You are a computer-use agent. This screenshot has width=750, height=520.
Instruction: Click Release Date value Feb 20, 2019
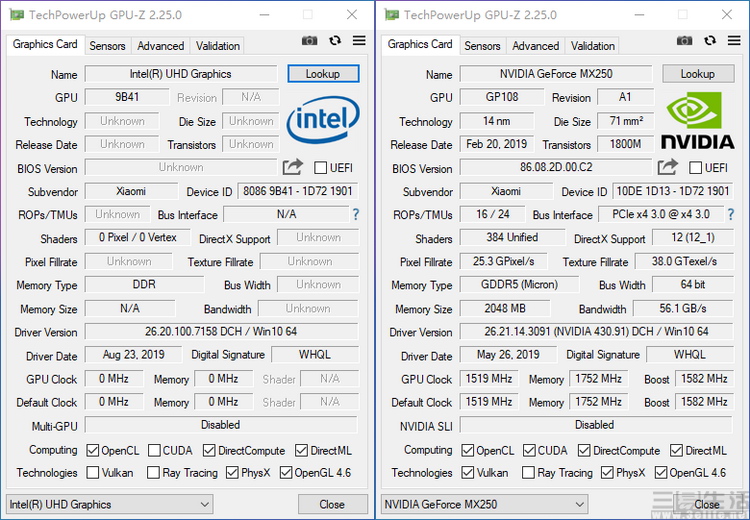pyautogui.click(x=496, y=144)
